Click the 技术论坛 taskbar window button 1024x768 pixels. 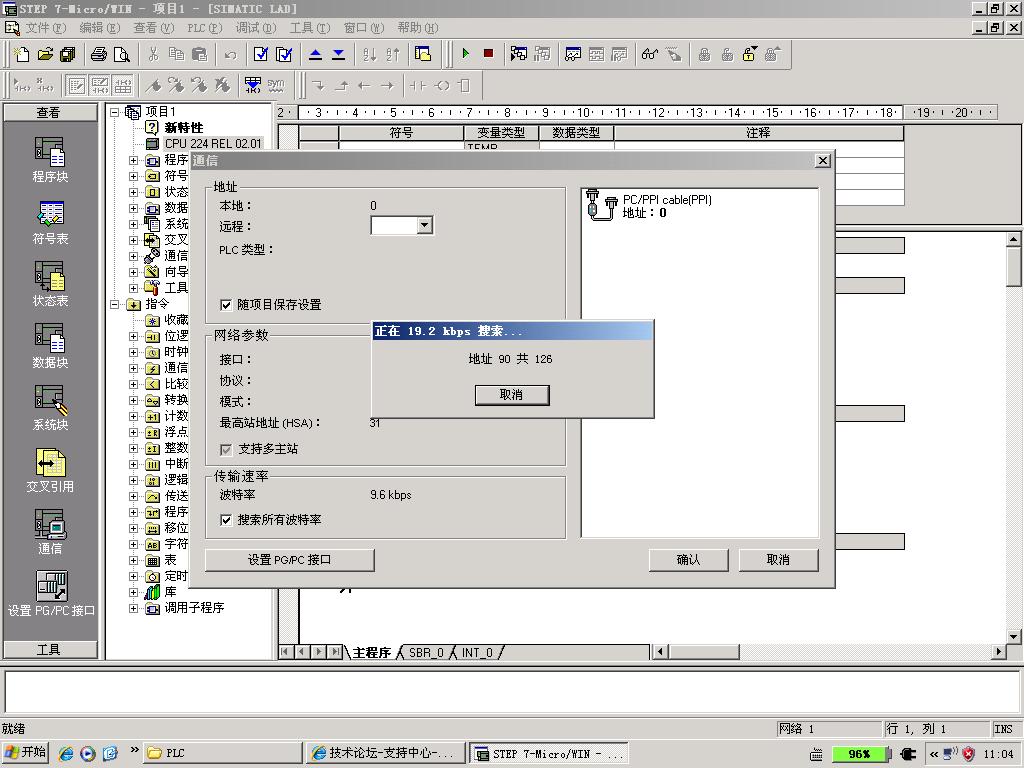pos(384,754)
